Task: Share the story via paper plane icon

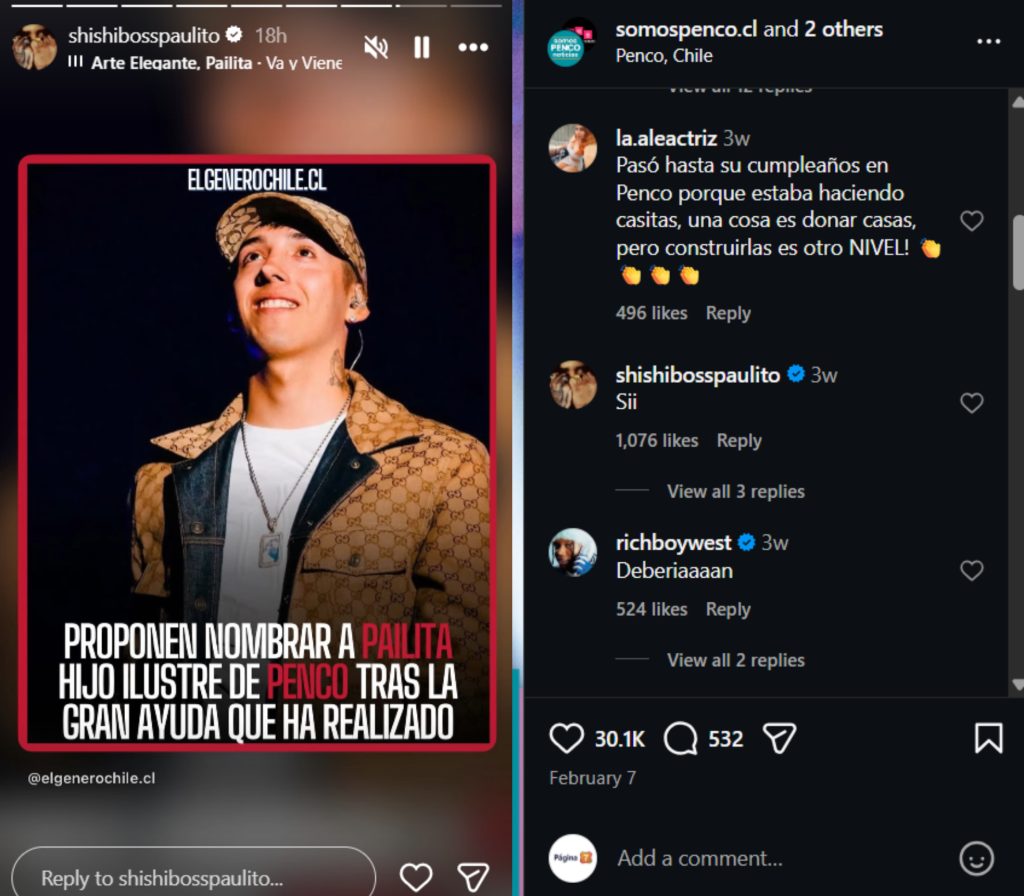Action: (473, 877)
